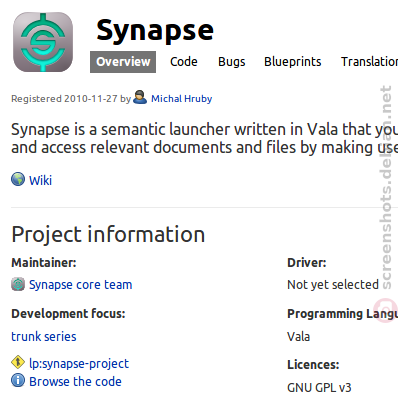This screenshot has width=398, height=397.
Task: Click the Synapse core team badge icon
Action: [x=18, y=284]
